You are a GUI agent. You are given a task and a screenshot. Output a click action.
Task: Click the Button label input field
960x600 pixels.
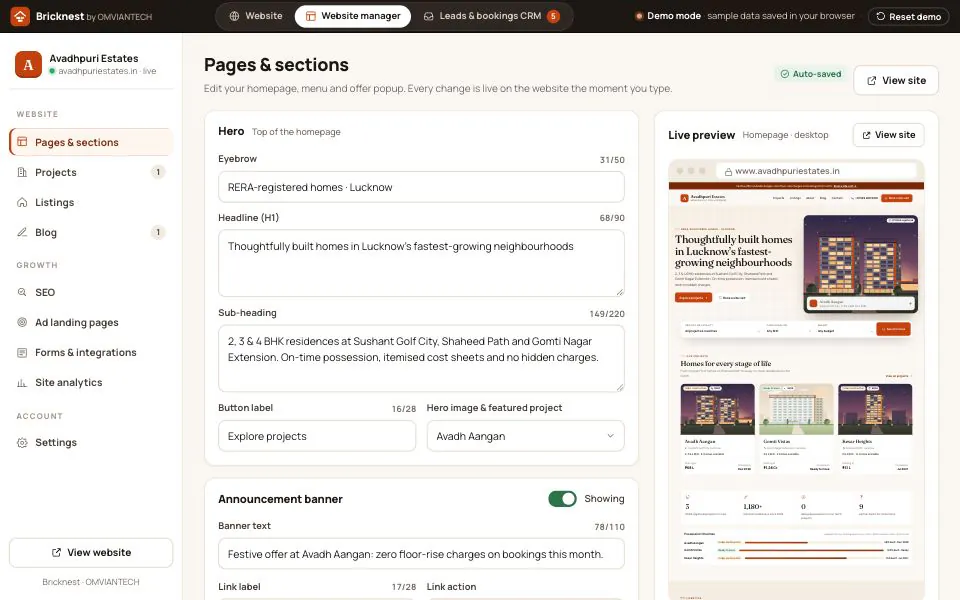pos(317,436)
